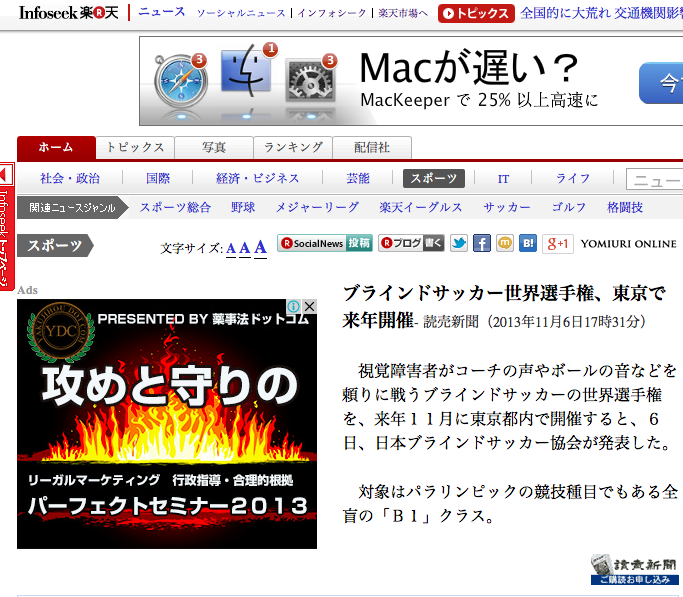Viewport: 683px width, 597px height.
Task: Open the 配信社 tab
Action: pyautogui.click(x=372, y=148)
